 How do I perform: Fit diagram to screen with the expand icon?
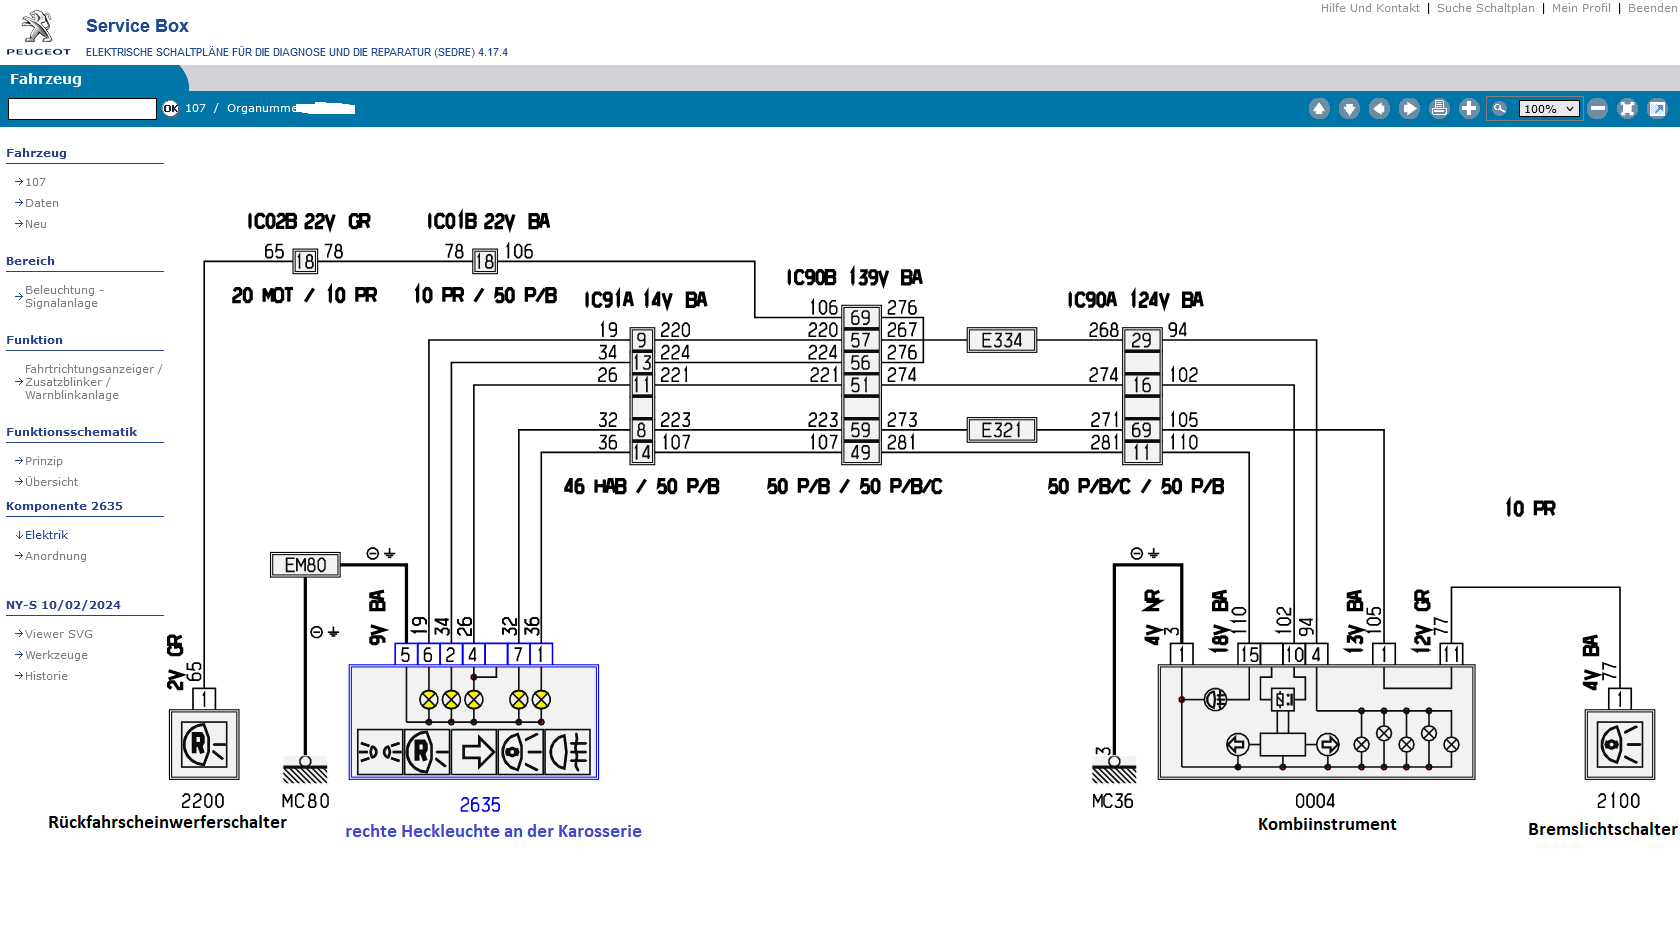click(1627, 109)
